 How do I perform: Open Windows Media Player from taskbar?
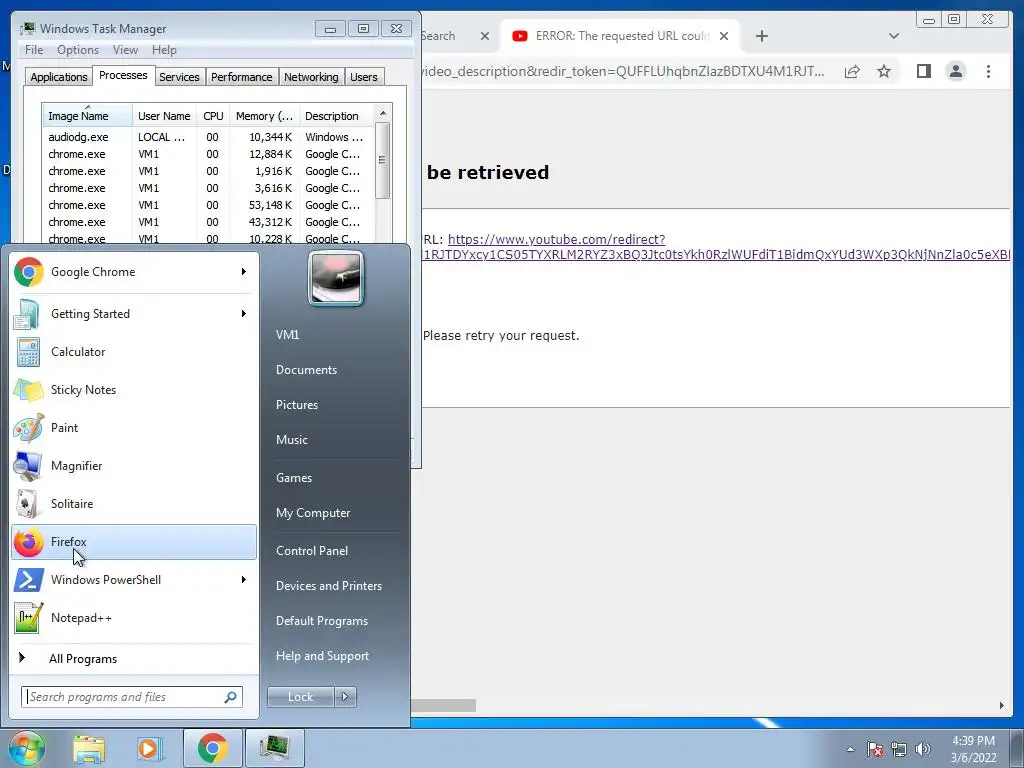[x=148, y=748]
